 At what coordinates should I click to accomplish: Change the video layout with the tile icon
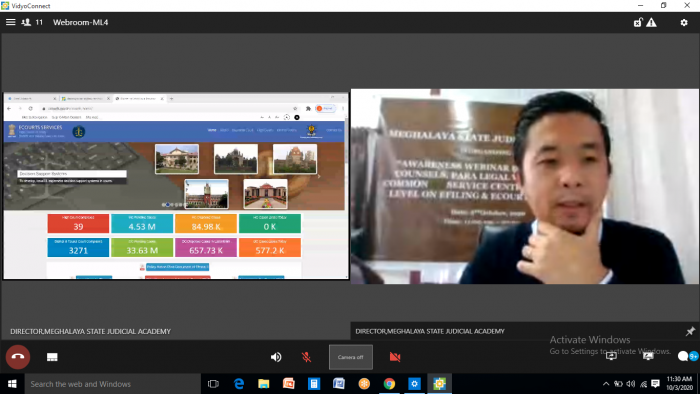[52, 357]
